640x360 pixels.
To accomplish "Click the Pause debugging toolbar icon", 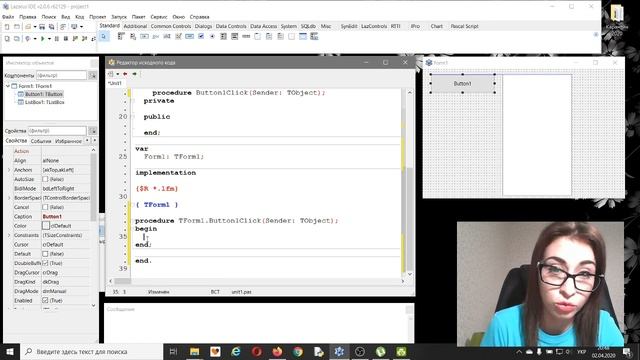I will coord(56,38).
